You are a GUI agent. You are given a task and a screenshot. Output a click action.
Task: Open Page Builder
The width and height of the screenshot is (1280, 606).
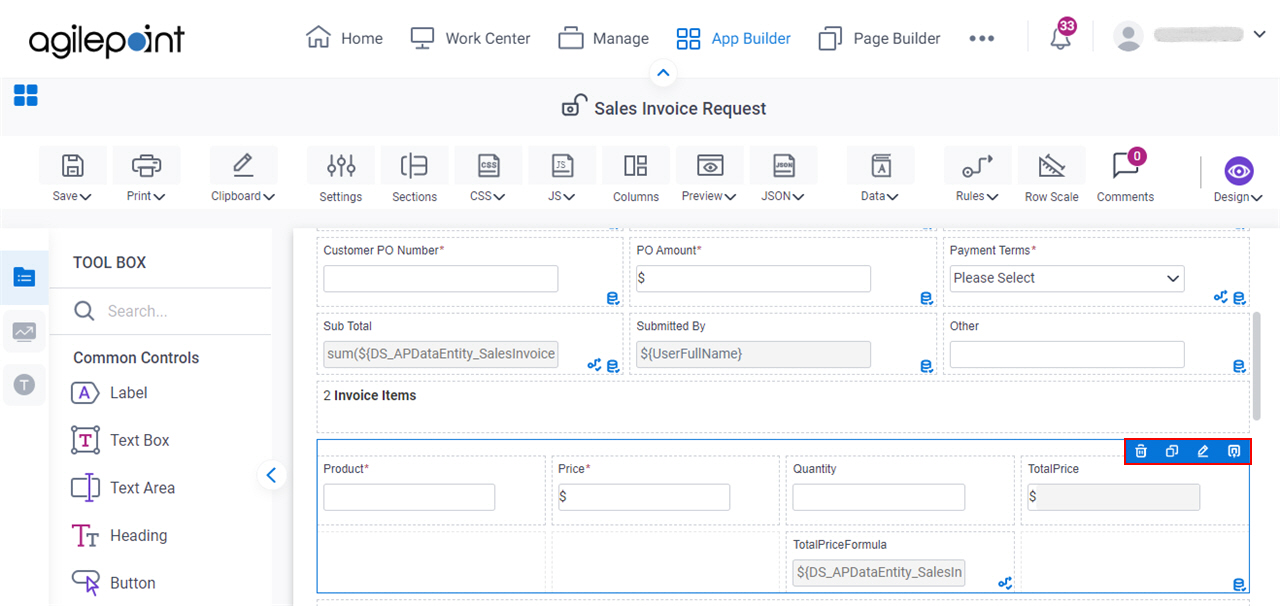879,38
